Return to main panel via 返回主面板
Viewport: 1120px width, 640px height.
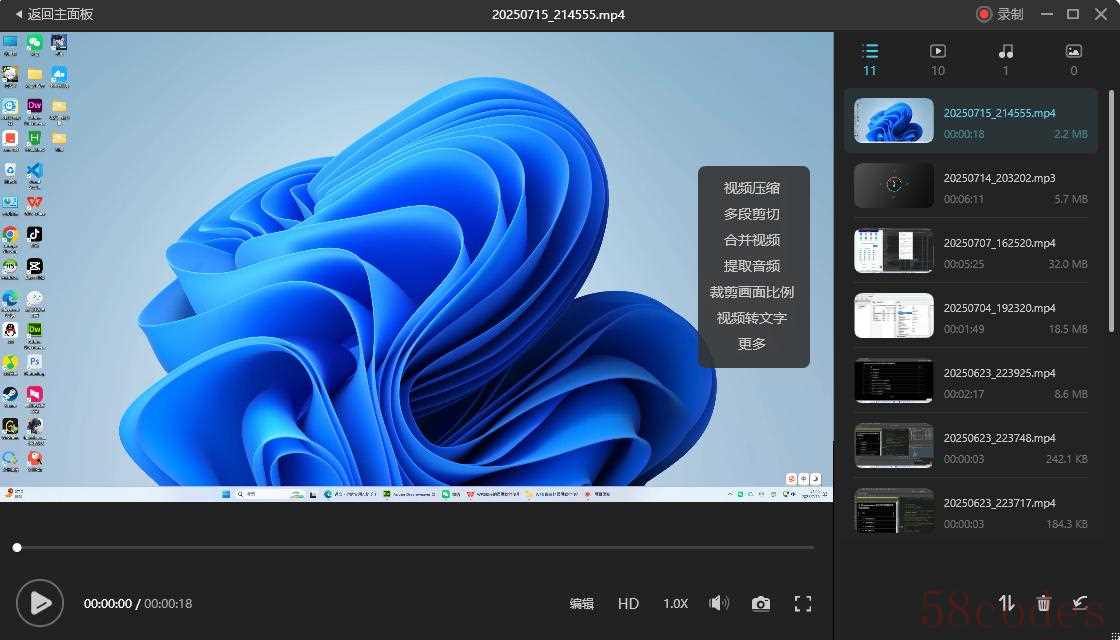[x=54, y=14]
